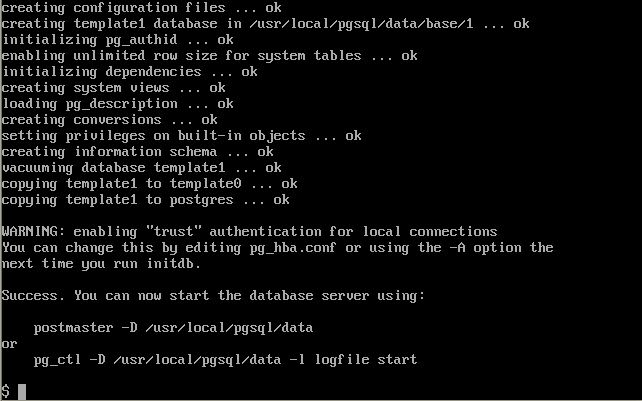Click the blinking cursor at the shell prompt

22,392
